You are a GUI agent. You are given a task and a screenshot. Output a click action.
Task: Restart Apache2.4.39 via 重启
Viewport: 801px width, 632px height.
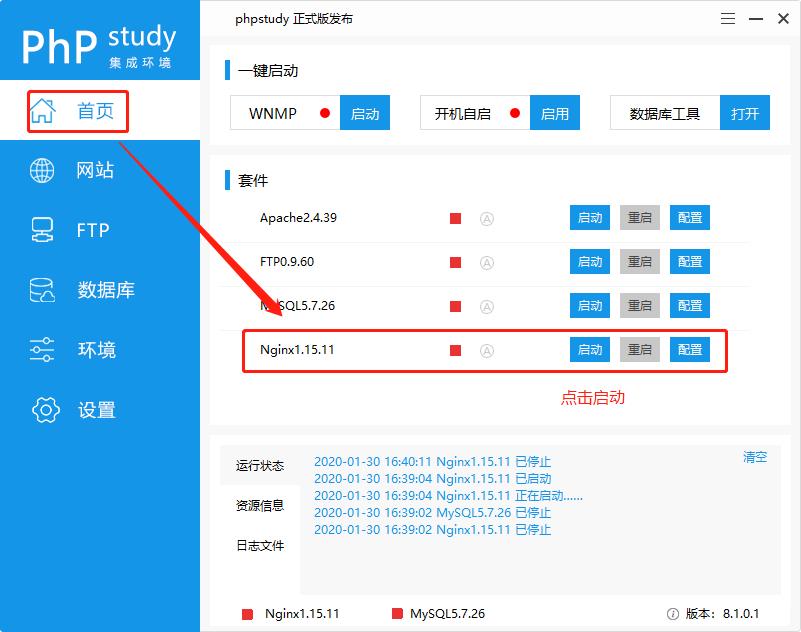(x=640, y=218)
